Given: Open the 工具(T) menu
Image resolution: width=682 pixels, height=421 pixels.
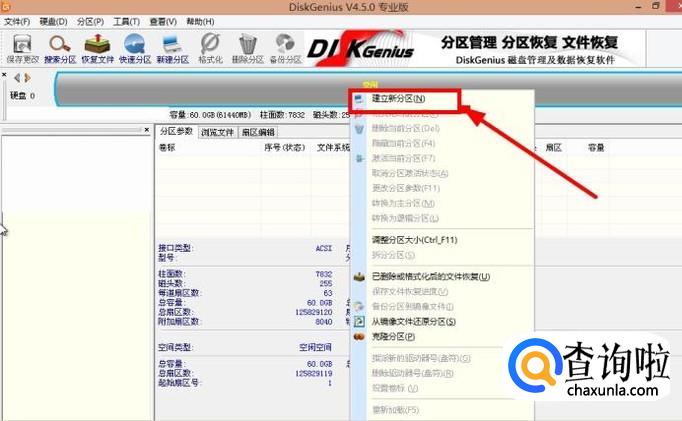Looking at the screenshot, I should (127, 22).
